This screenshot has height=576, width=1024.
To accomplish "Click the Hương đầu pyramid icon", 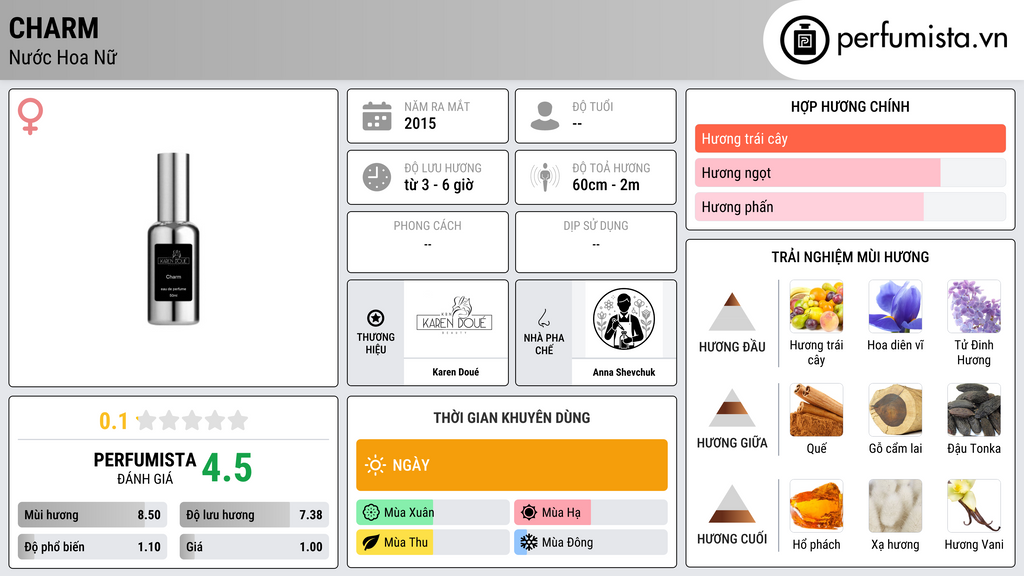I will tap(732, 312).
